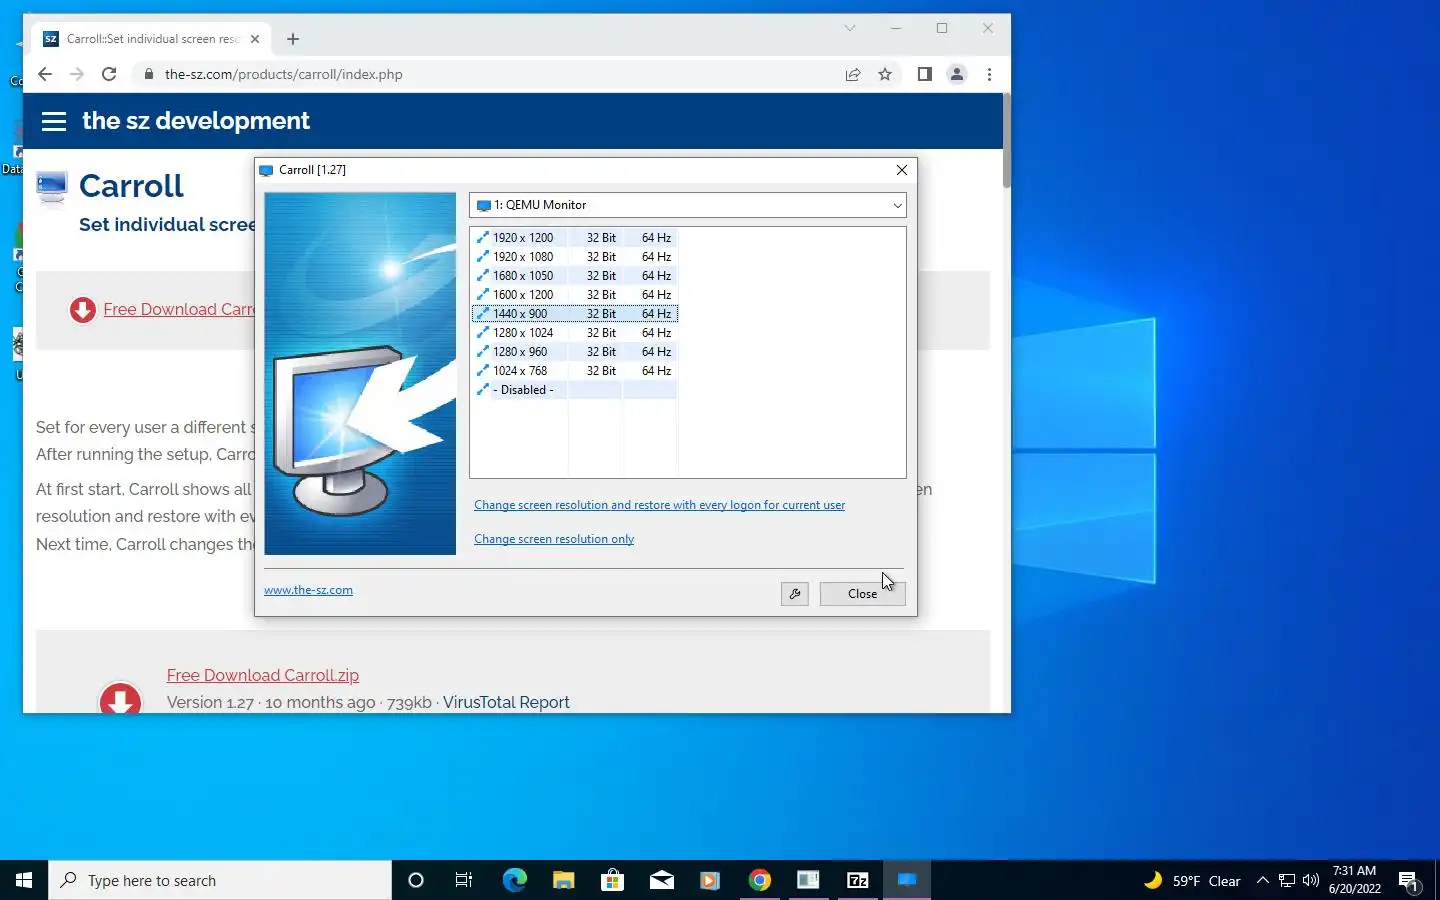This screenshot has width=1440, height=900.
Task: Click Change screen resolution and restore with every logon
Action: point(659,505)
